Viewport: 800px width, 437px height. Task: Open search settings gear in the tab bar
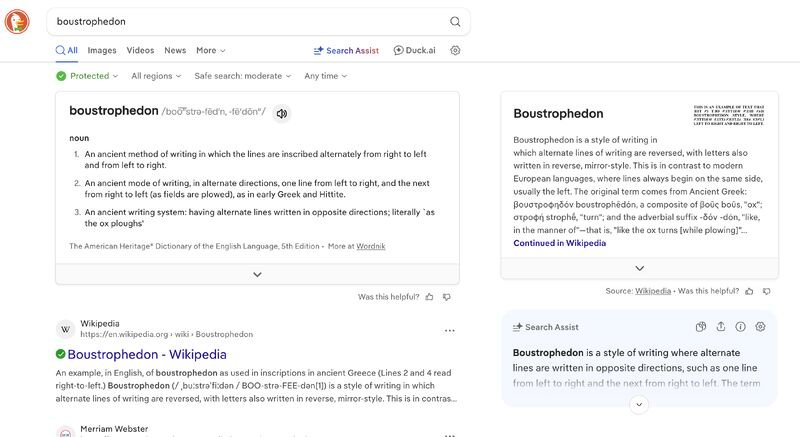click(455, 50)
